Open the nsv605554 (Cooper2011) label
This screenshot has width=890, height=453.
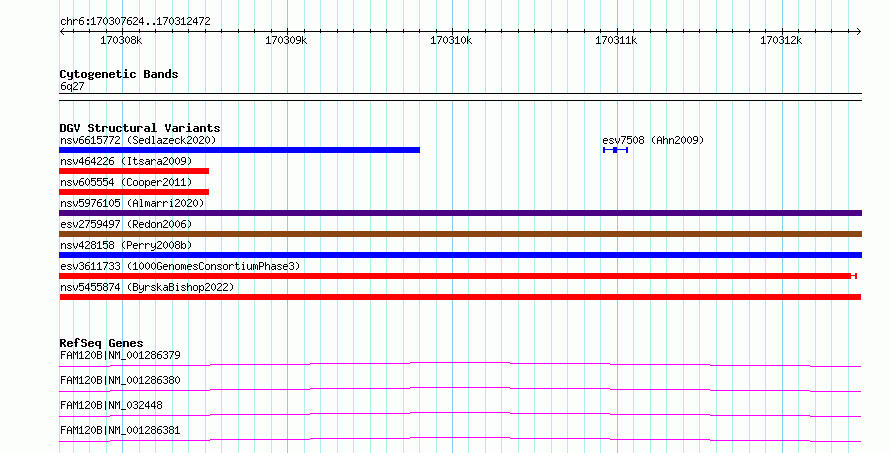pos(126,182)
